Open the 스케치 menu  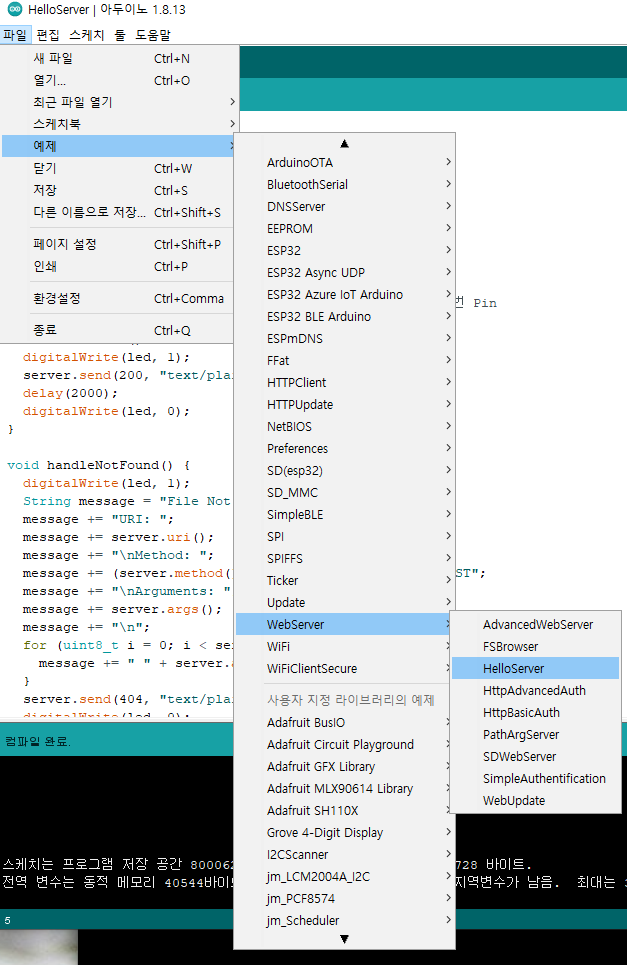[87, 34]
